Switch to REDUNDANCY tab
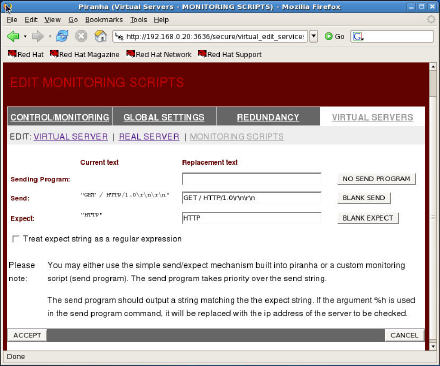440x366 pixels. click(x=268, y=117)
